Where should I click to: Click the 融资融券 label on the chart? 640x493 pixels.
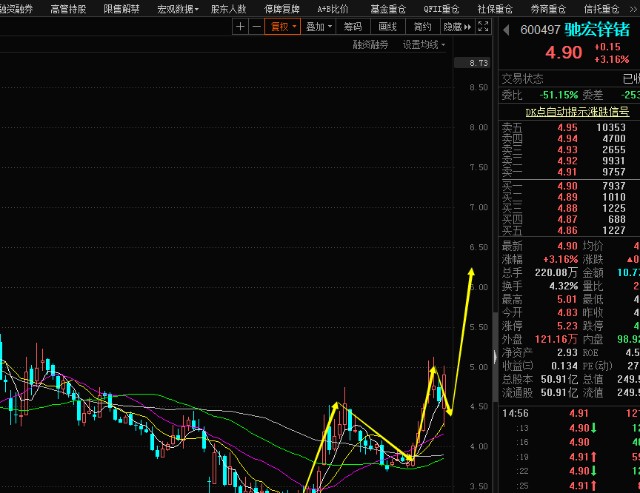pyautogui.click(x=370, y=45)
